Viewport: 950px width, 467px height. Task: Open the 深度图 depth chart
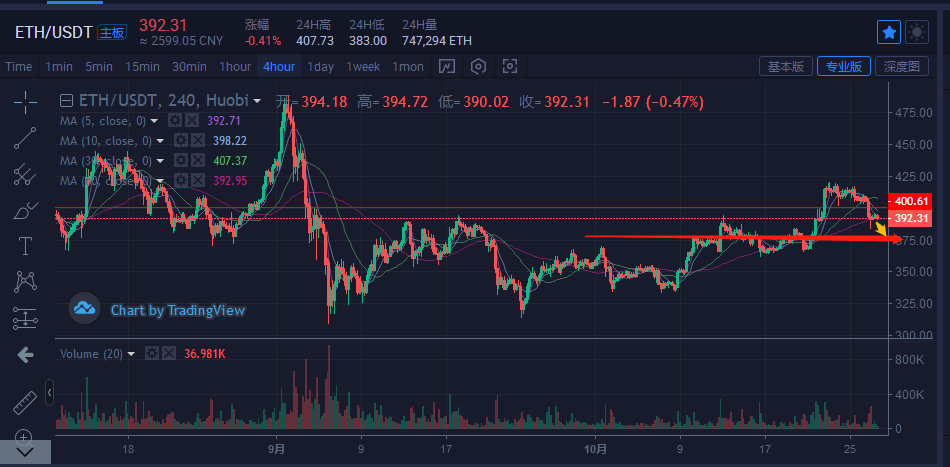(902, 67)
